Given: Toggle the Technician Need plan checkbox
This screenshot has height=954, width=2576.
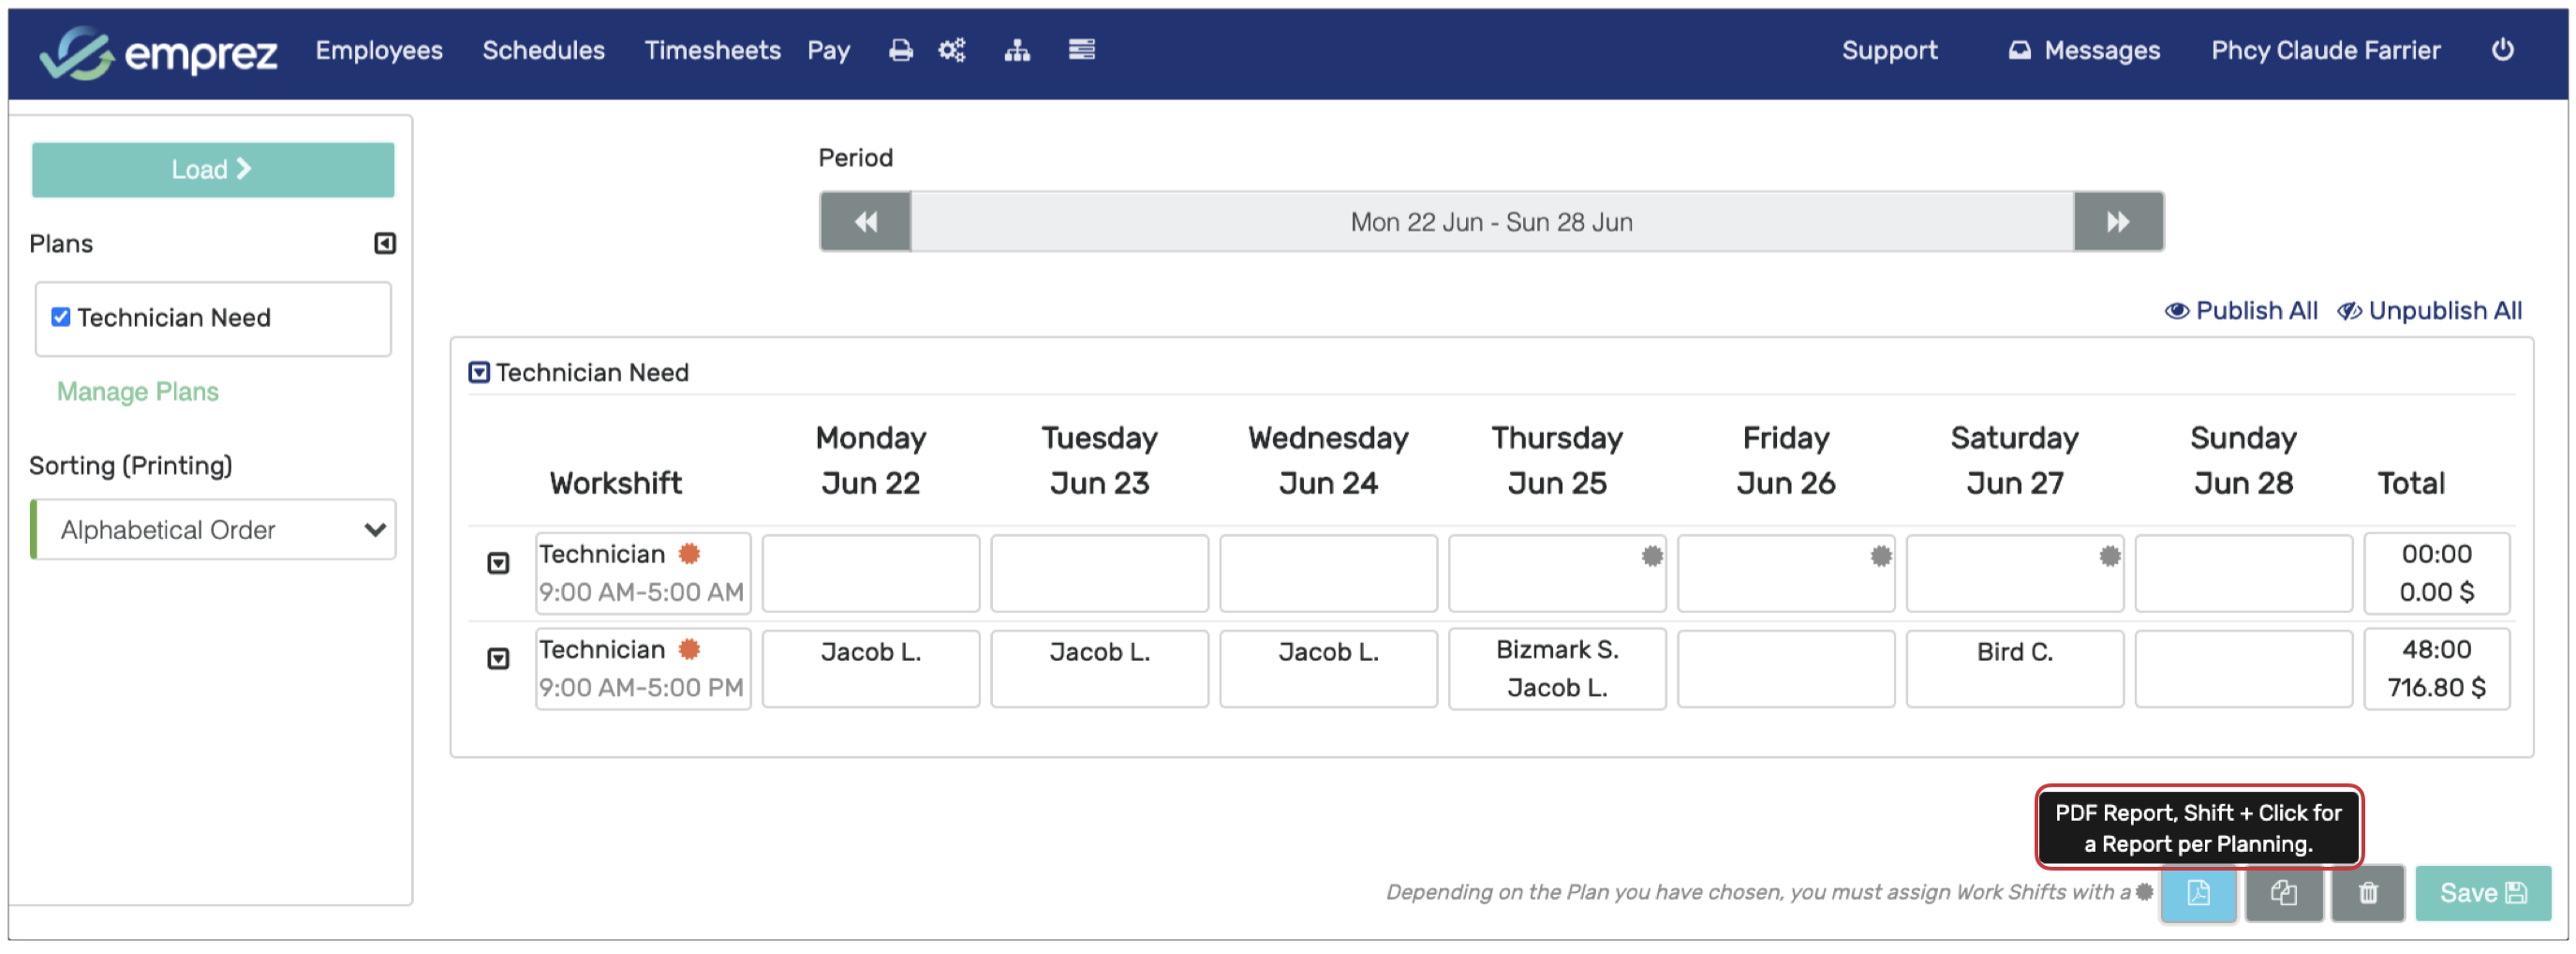Looking at the screenshot, I should tap(61, 317).
